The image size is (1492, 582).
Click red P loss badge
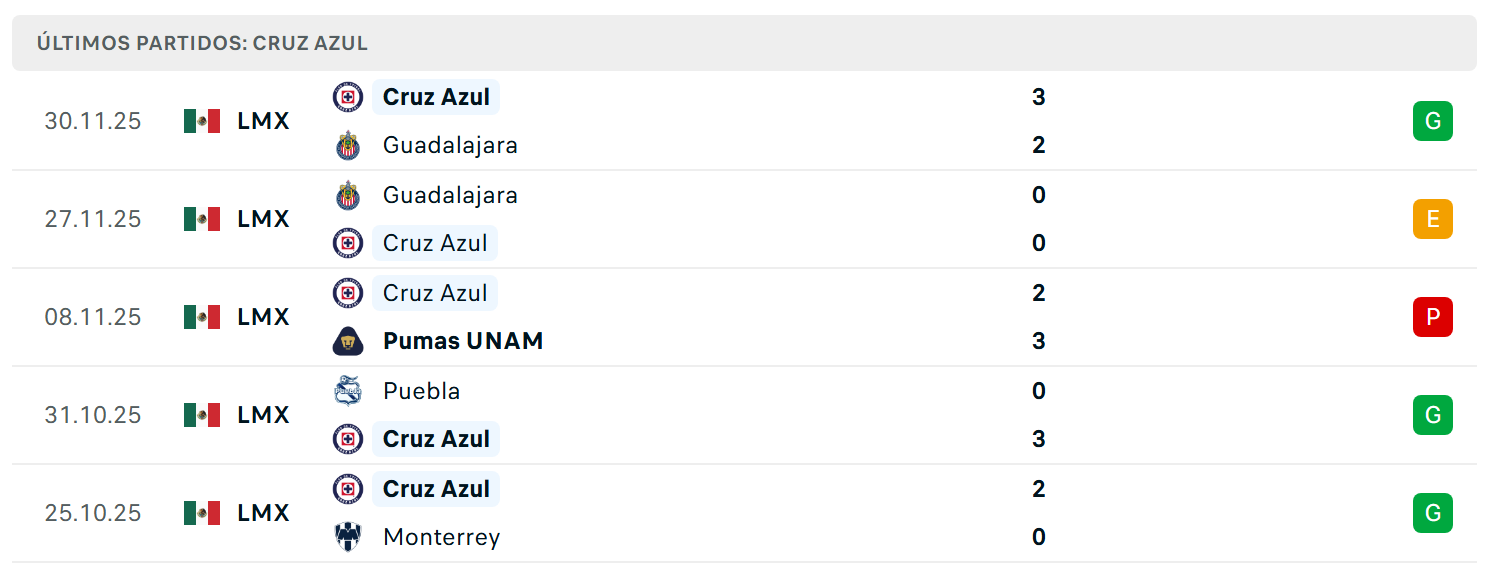pos(1432,317)
